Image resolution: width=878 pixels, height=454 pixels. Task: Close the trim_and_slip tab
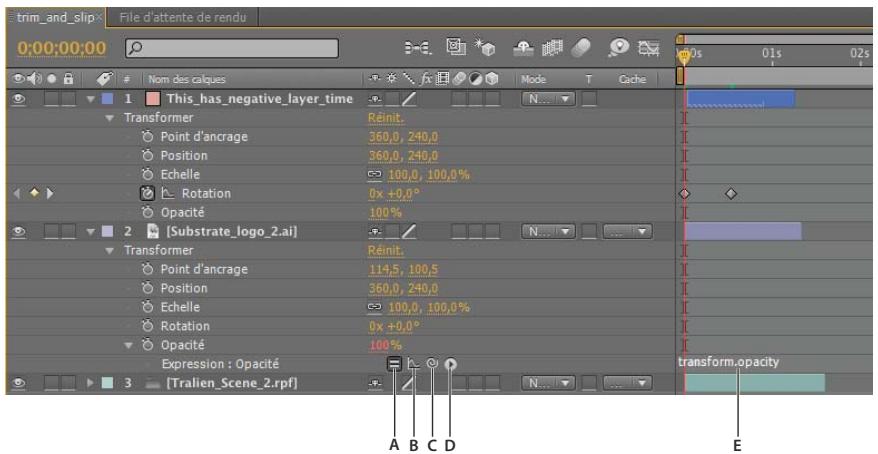coord(99,18)
